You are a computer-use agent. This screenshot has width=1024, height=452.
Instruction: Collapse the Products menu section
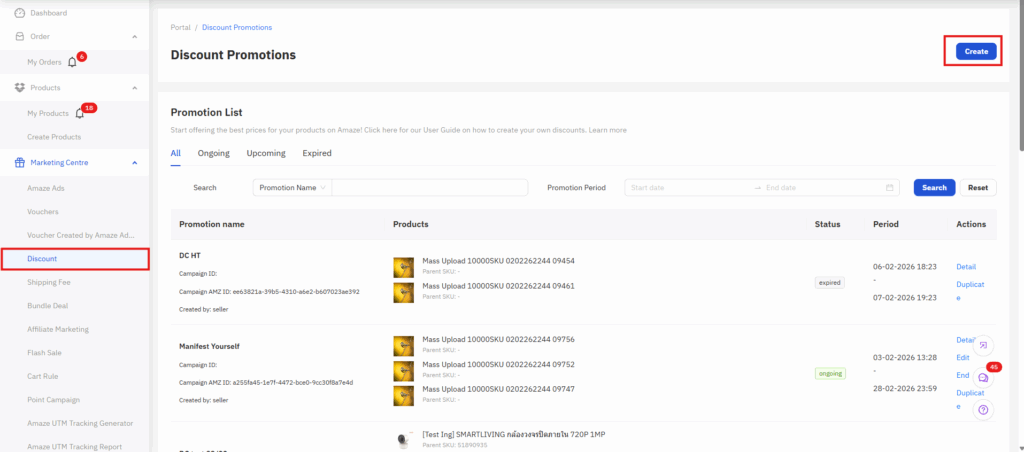(135, 88)
